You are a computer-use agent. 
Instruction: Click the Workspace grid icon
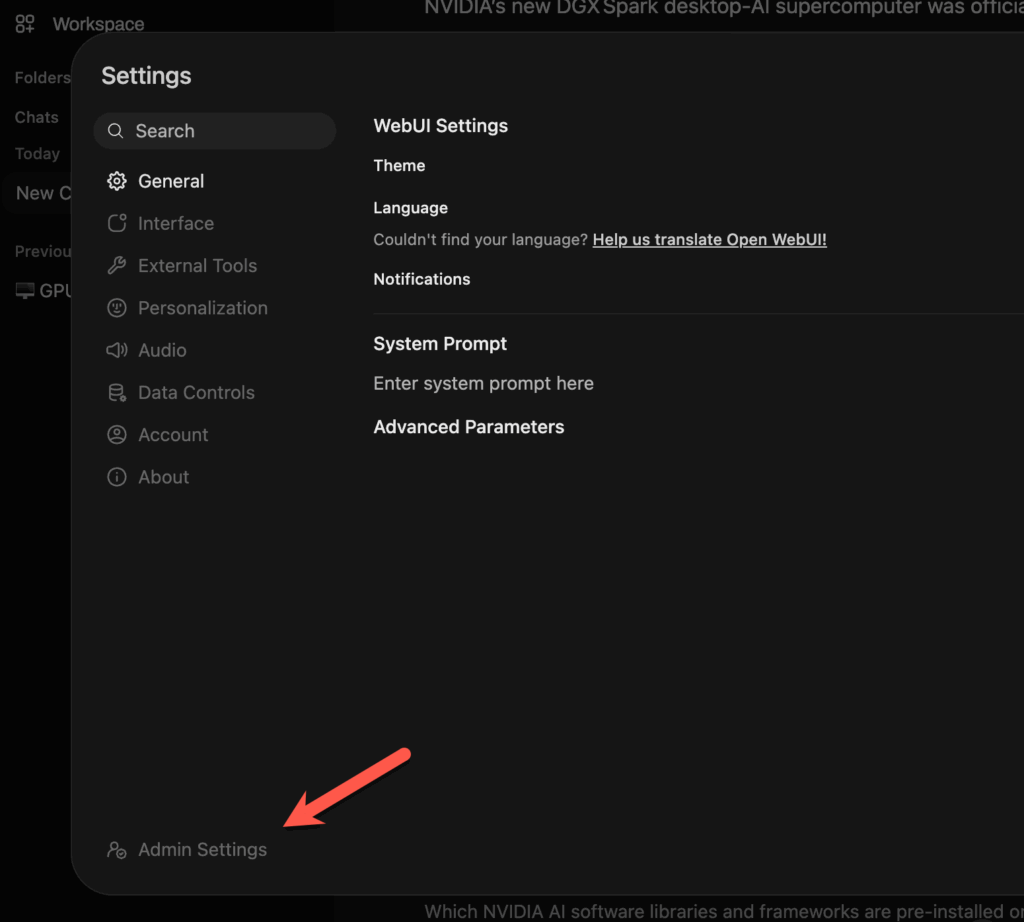tap(25, 24)
